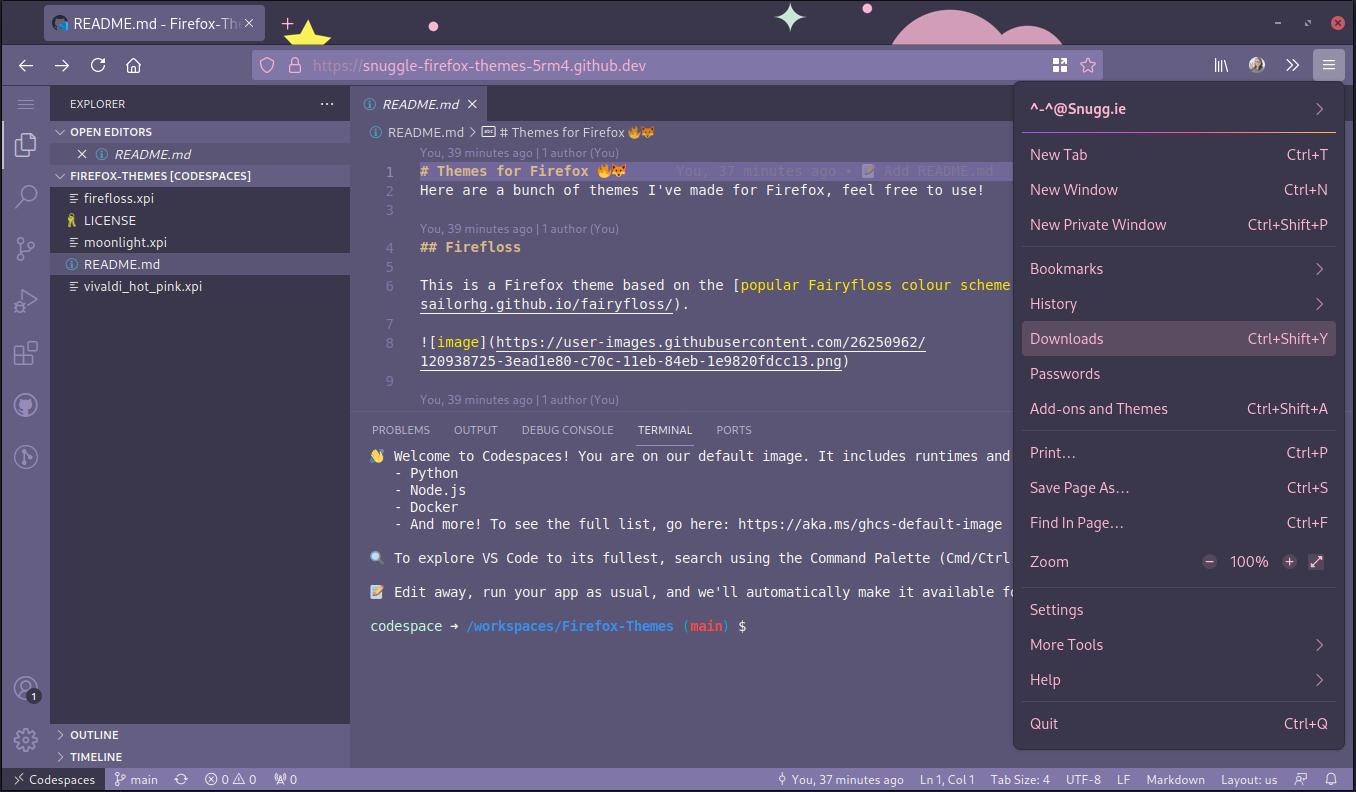This screenshot has width=1356, height=792.
Task: Open fireflosss.xpi file in explorer
Action: (200, 198)
